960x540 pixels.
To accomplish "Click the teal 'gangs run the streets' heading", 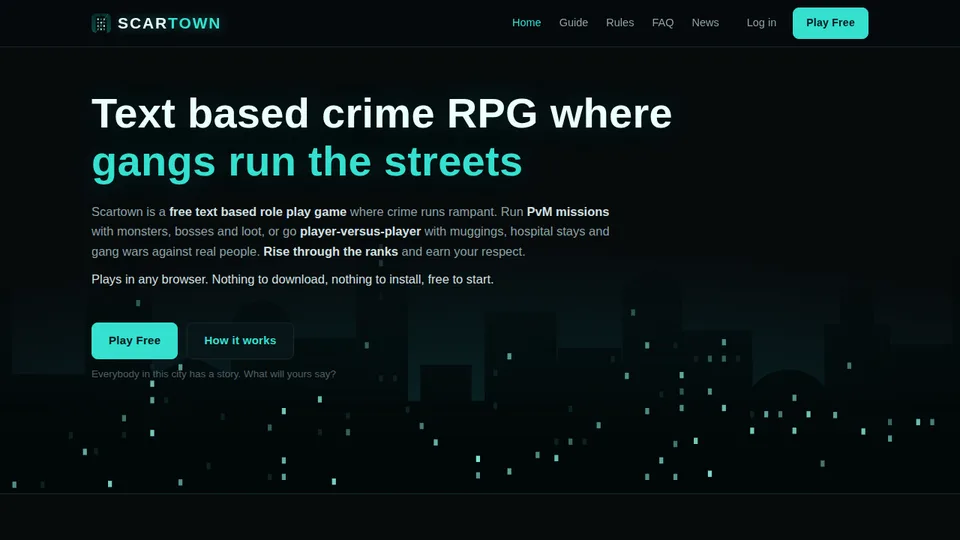I will [x=307, y=162].
